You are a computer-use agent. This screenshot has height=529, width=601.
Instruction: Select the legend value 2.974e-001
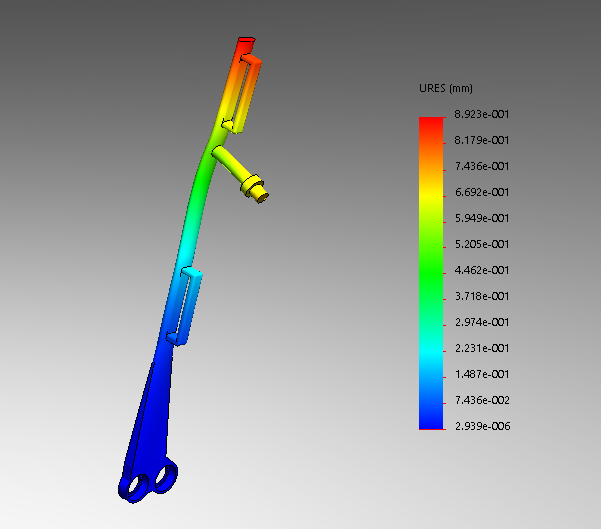[482, 322]
